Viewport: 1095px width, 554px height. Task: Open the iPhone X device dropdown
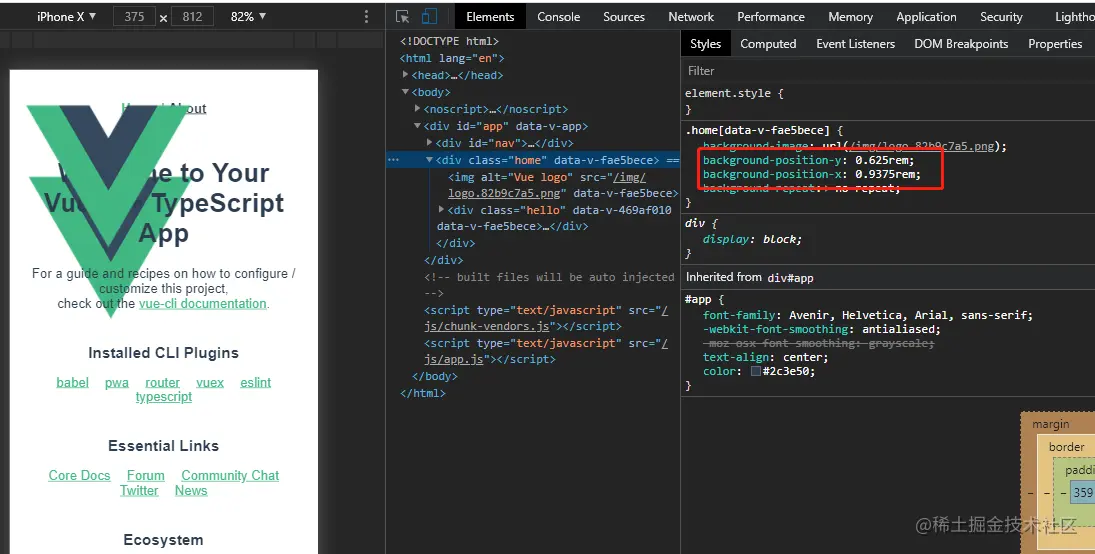coord(66,17)
